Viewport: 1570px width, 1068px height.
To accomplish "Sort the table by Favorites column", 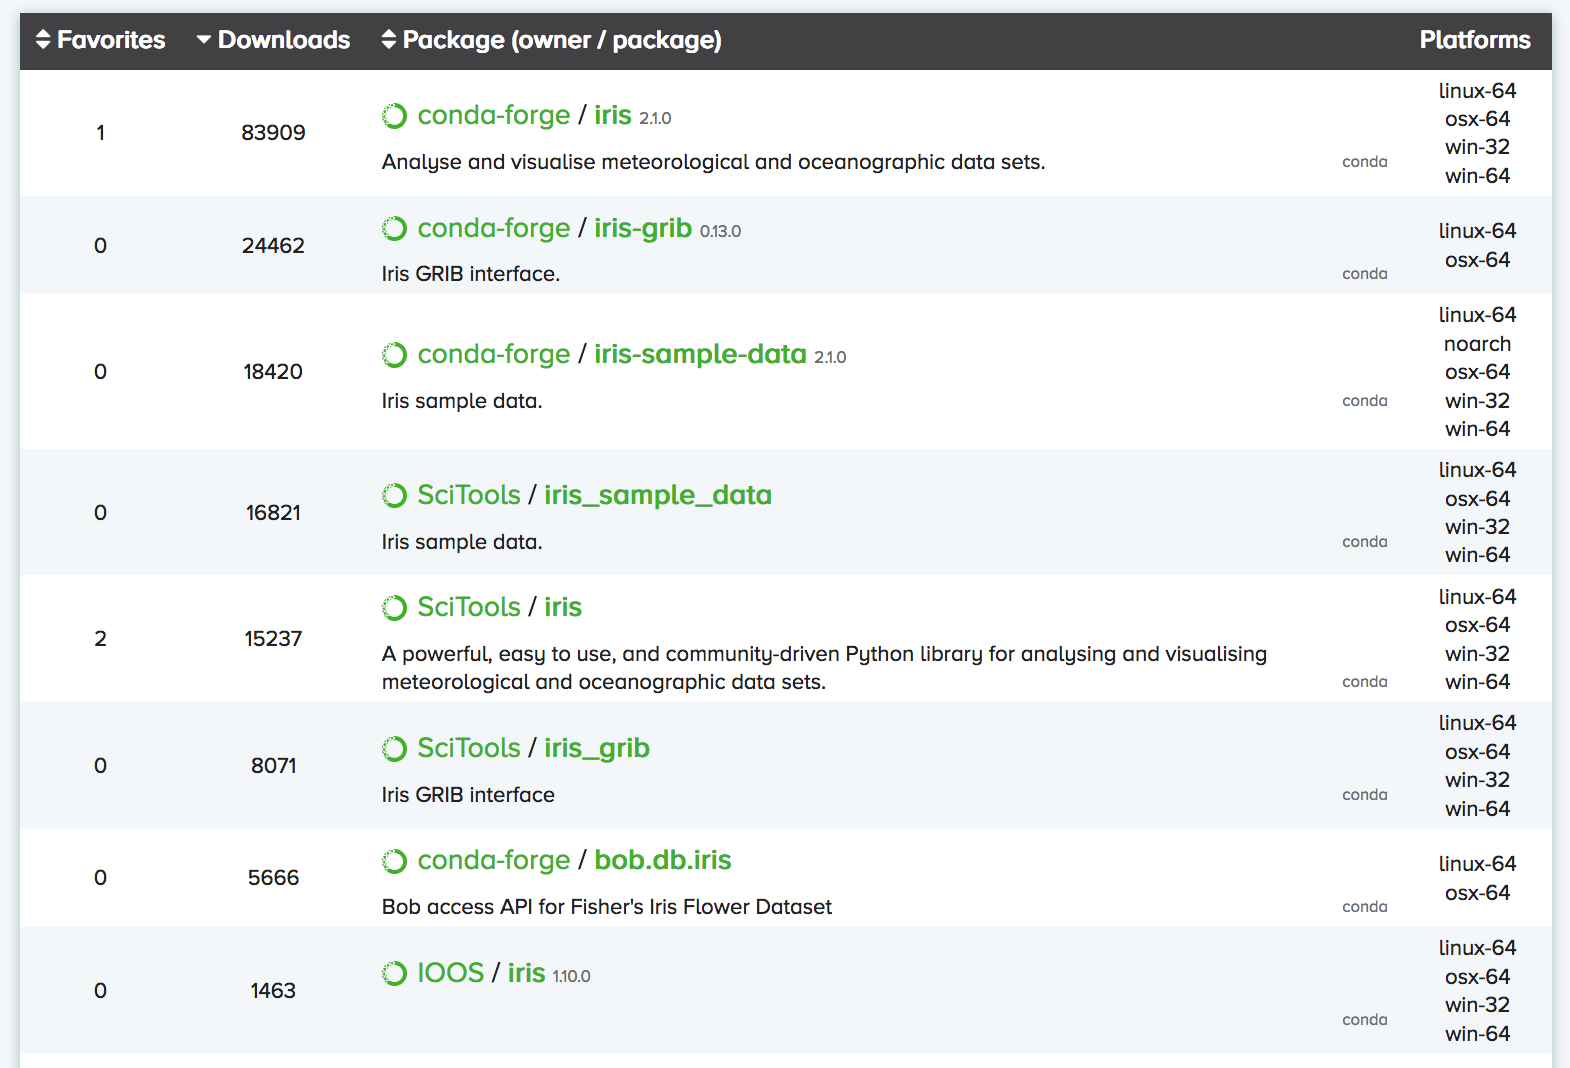I will click(x=100, y=40).
